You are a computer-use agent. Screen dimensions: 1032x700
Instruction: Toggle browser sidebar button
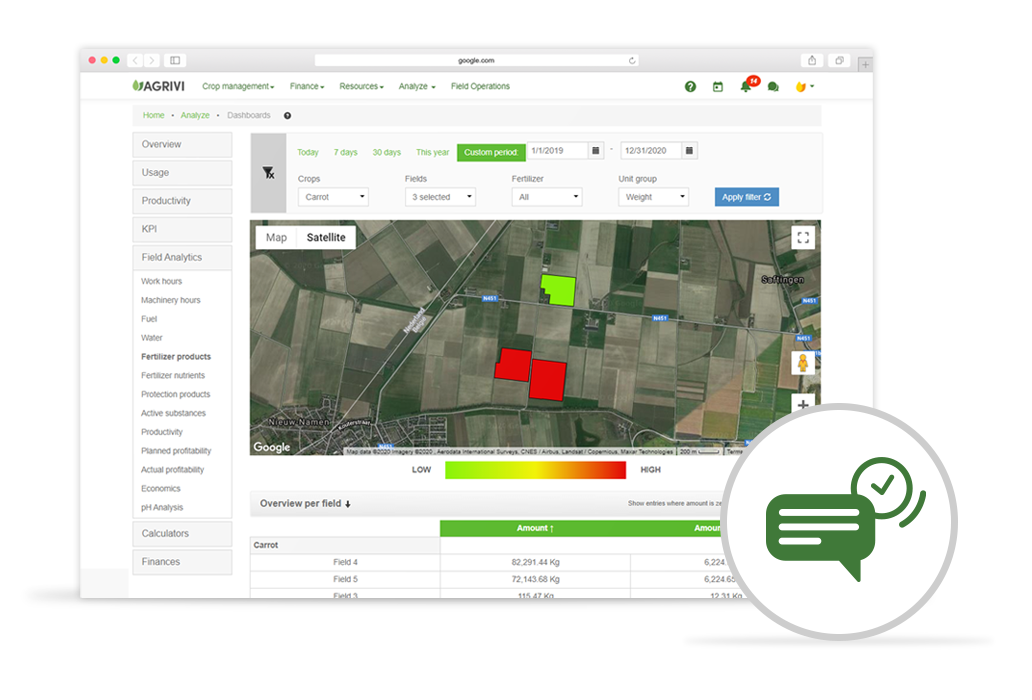coord(175,61)
